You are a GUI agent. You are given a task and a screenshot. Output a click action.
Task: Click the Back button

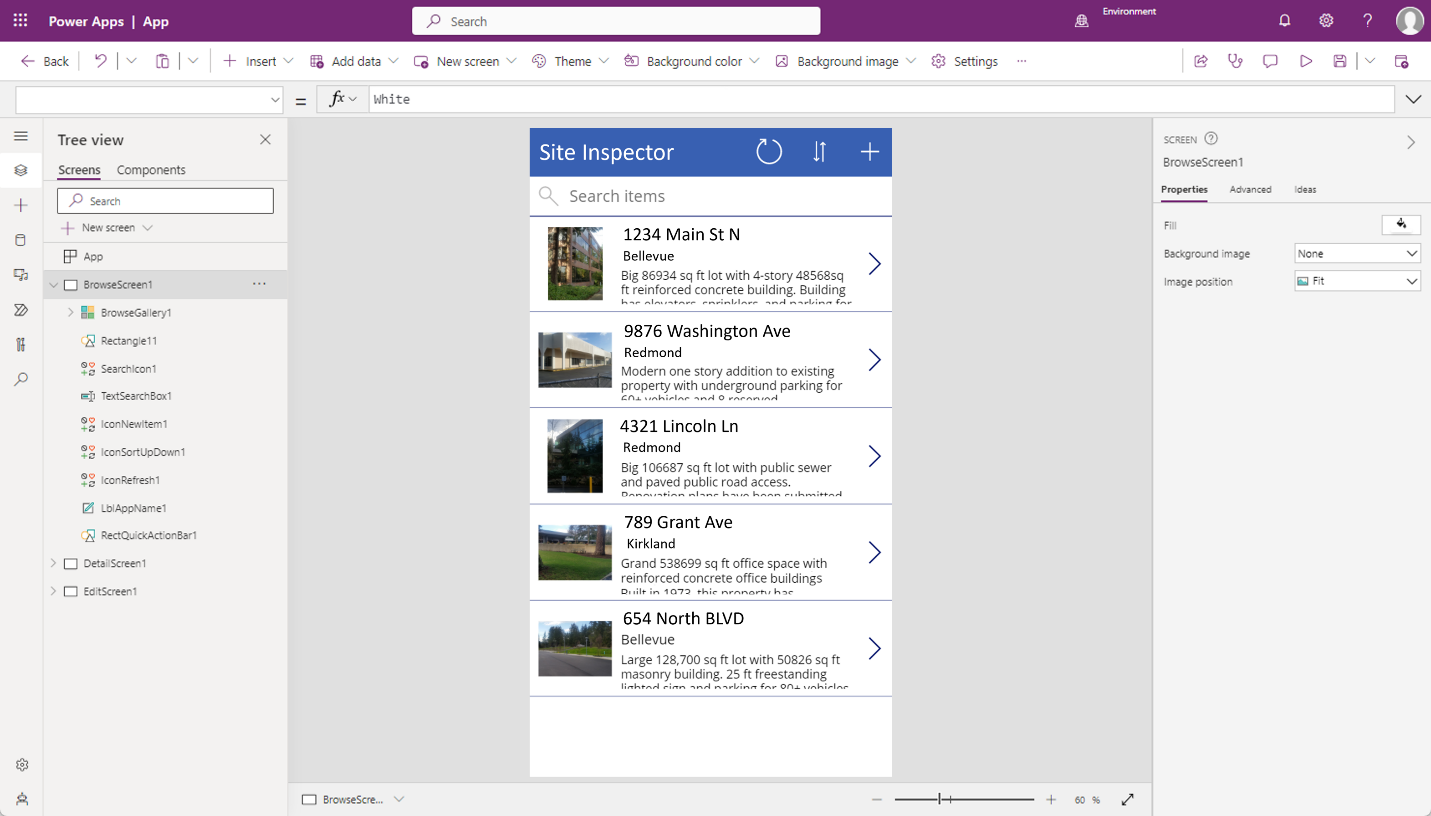coord(45,61)
